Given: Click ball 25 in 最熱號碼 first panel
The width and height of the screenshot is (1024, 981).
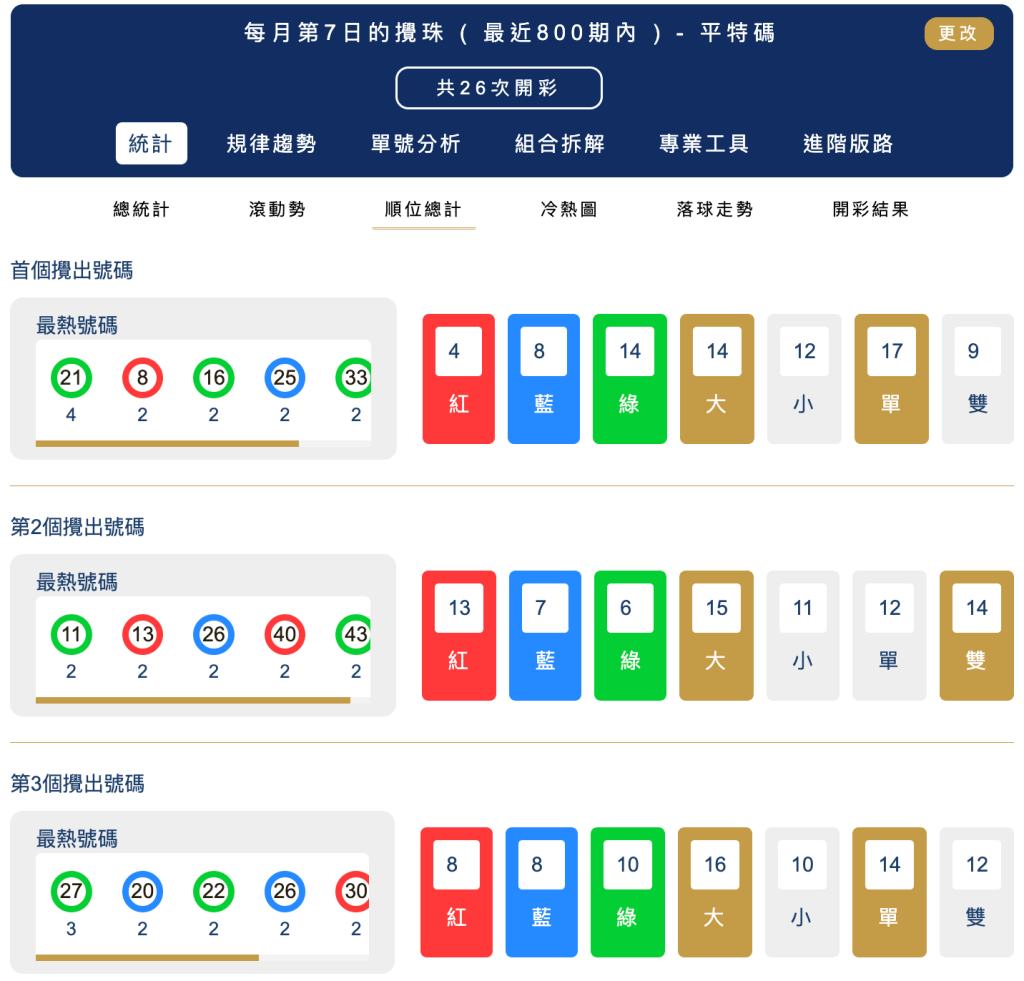Looking at the screenshot, I should tap(284, 378).
